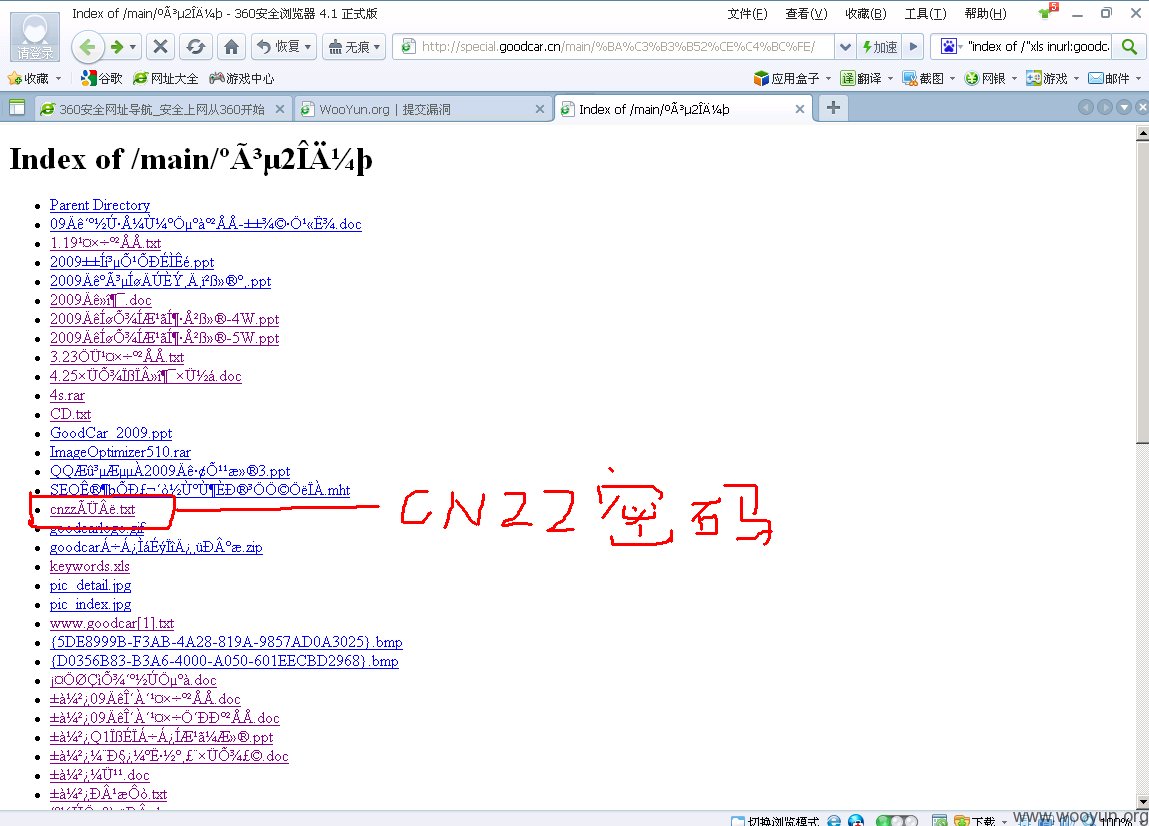Expand the 翻译 dropdown arrow
1149x826 pixels.
point(890,78)
